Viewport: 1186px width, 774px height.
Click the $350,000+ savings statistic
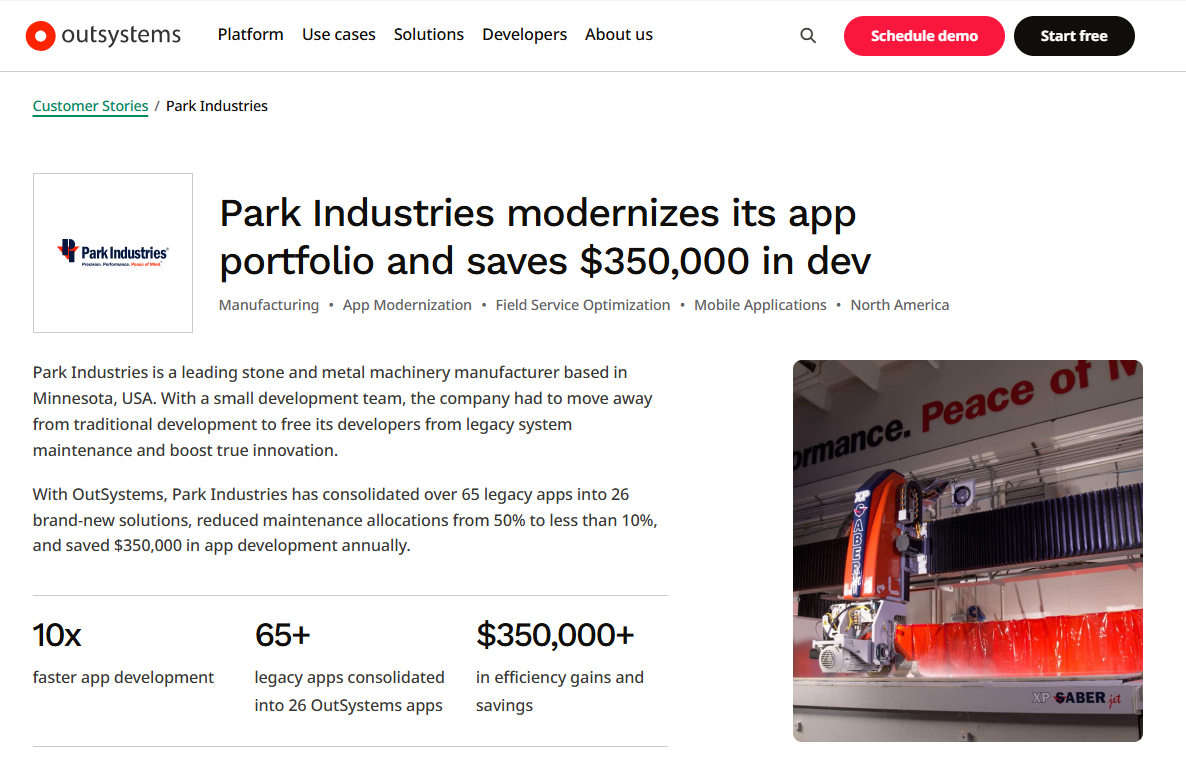(555, 635)
